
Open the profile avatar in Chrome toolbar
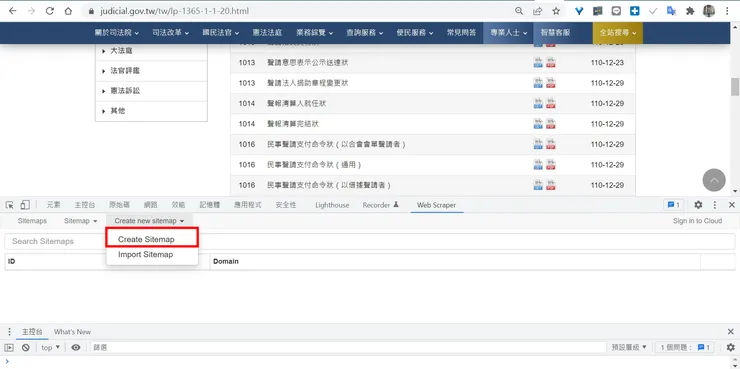pos(709,11)
